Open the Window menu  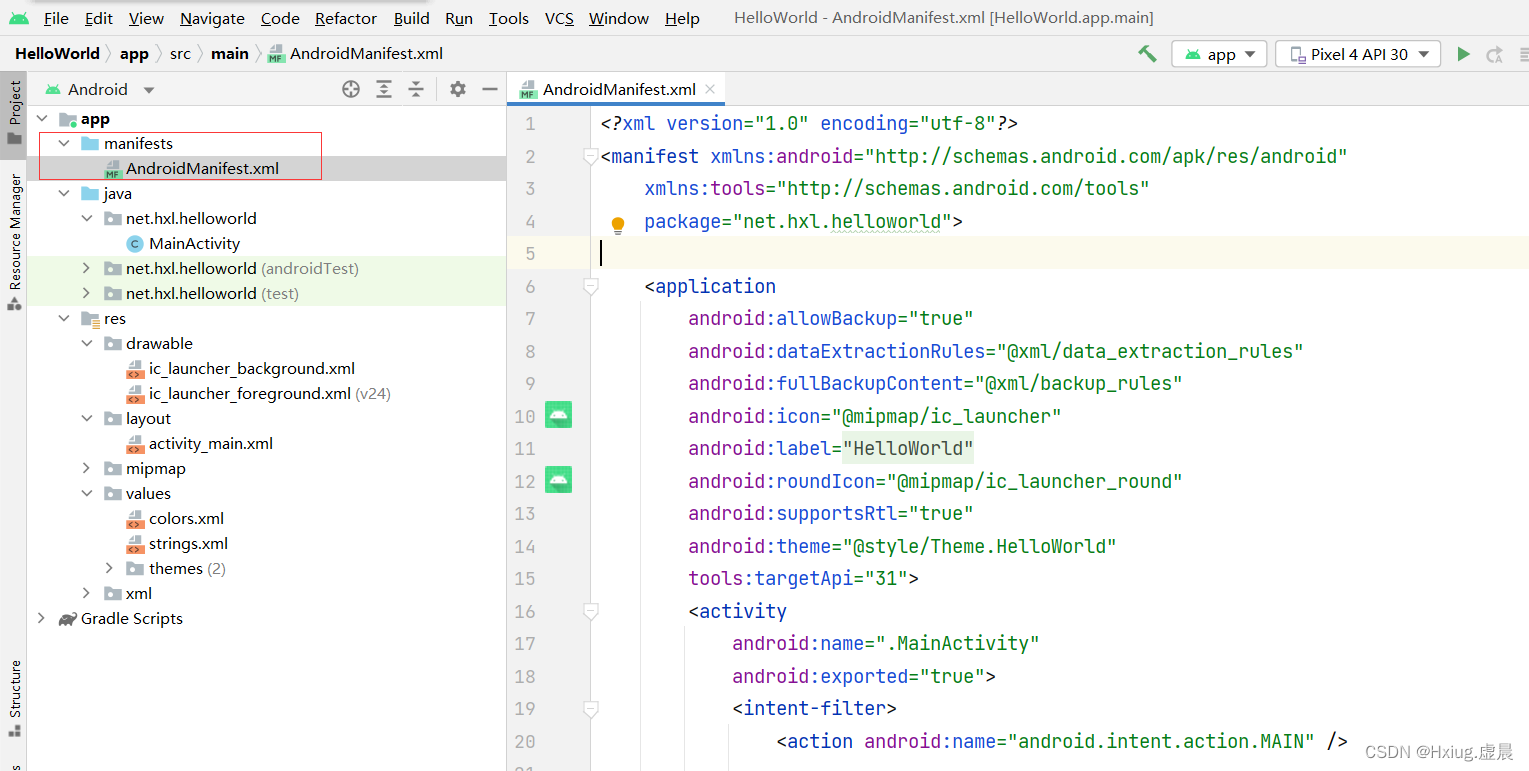617,18
